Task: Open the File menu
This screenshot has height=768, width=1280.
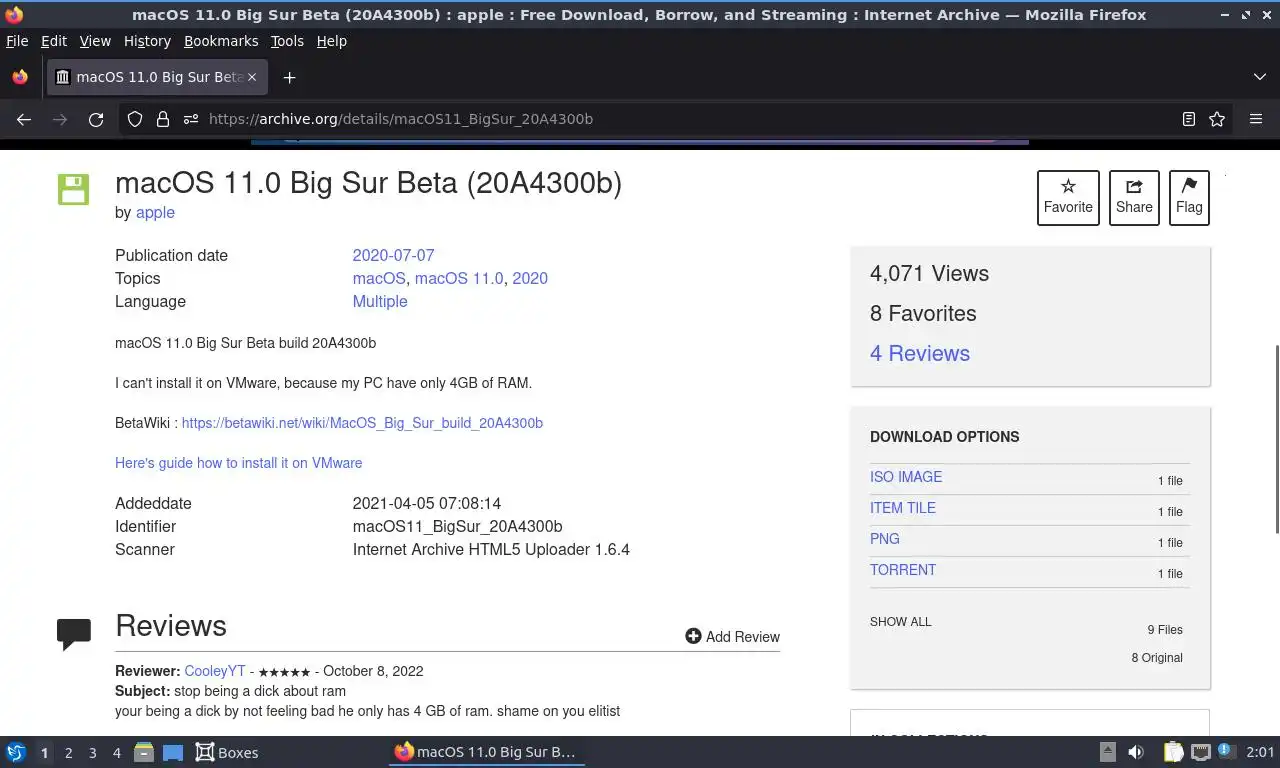Action: tap(17, 41)
